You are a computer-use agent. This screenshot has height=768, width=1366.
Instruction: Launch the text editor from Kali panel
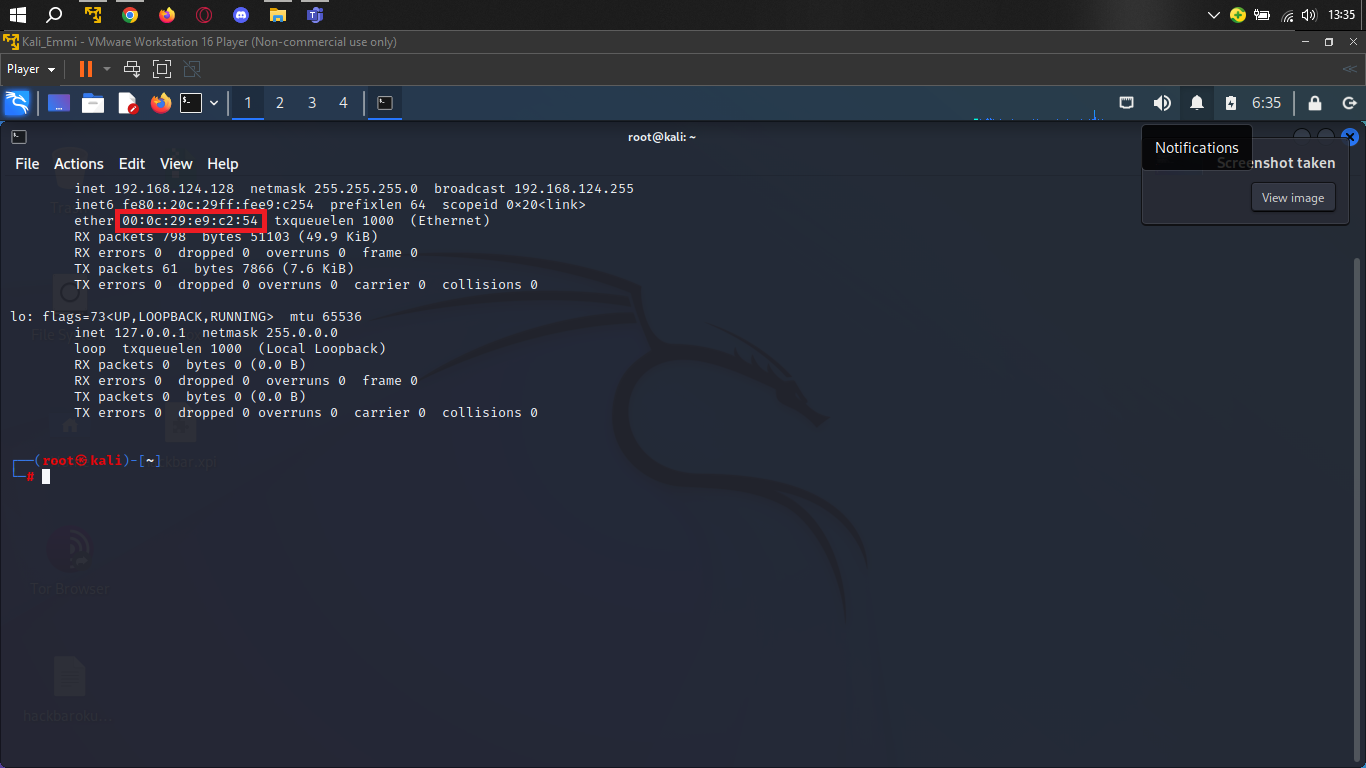pyautogui.click(x=127, y=103)
